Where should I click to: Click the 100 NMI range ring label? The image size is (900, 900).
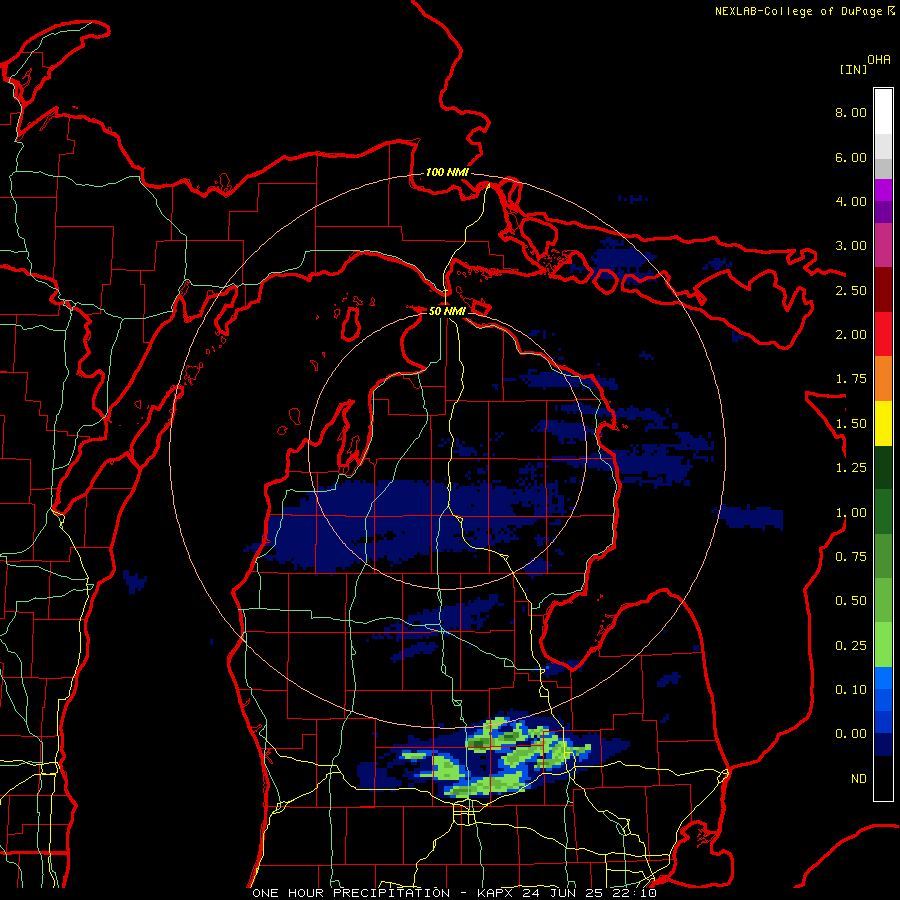tap(447, 172)
